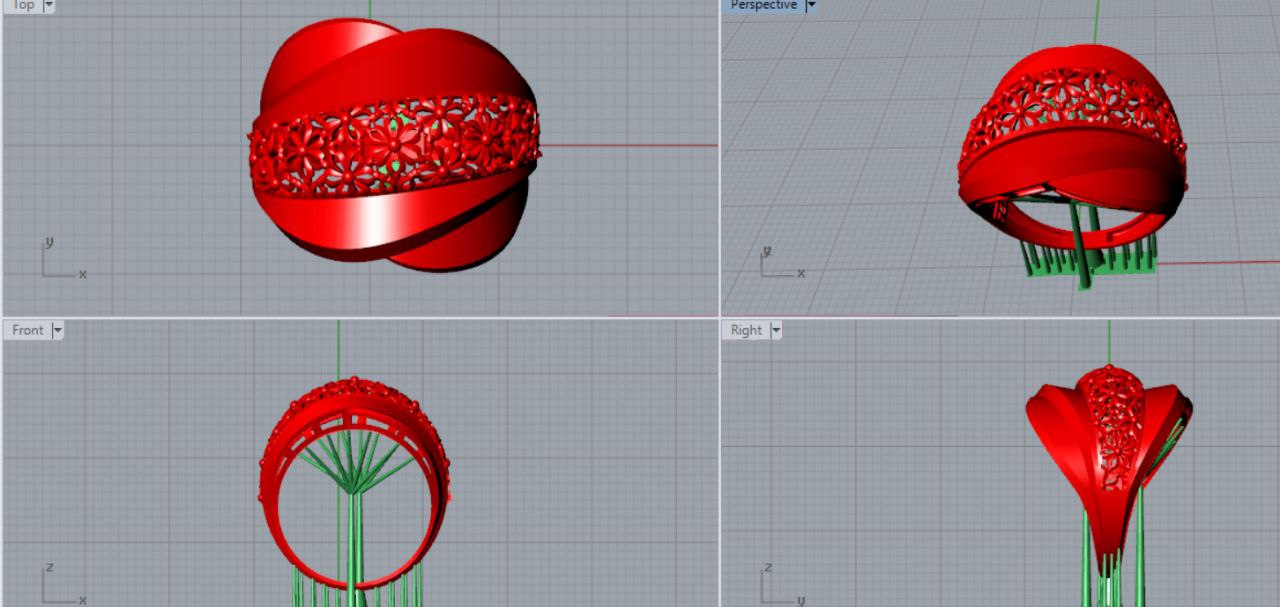Click the world axis icon in Front viewport
1280x607 pixels.
click(x=58, y=587)
